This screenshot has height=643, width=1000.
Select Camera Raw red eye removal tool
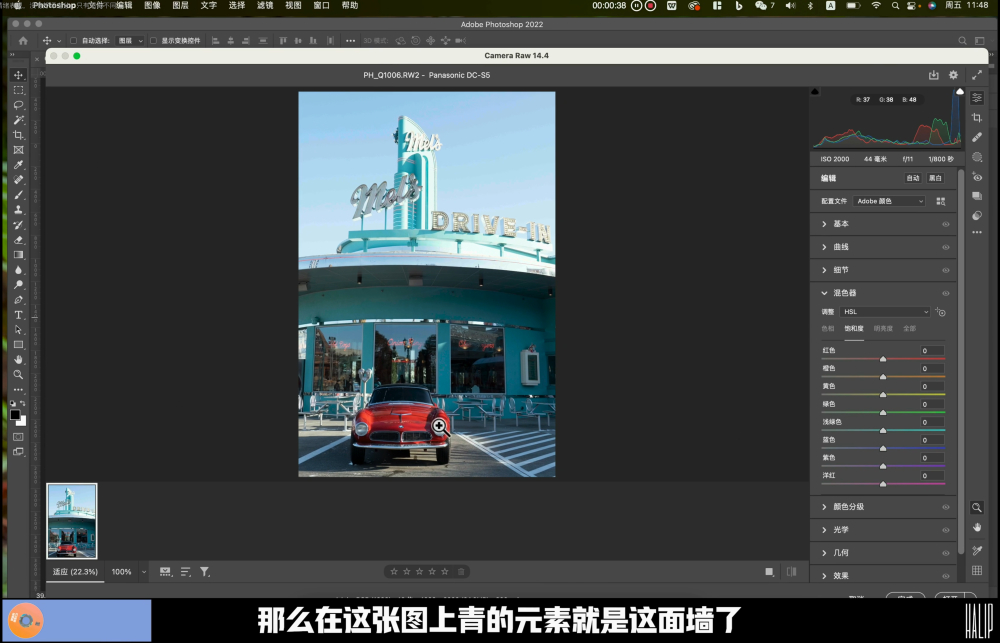click(977, 177)
